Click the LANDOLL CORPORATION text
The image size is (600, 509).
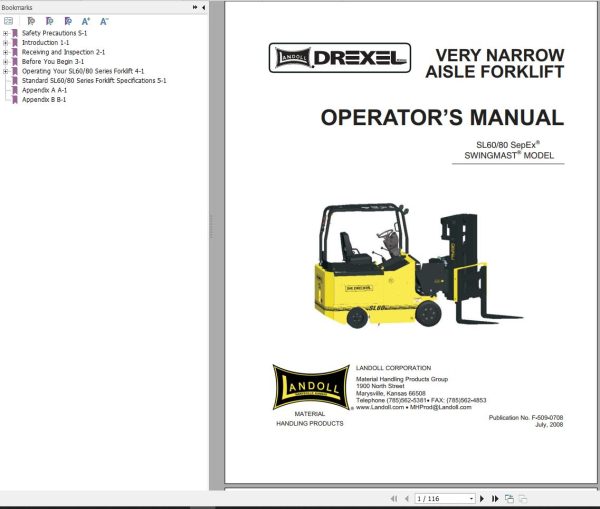pyautogui.click(x=393, y=368)
